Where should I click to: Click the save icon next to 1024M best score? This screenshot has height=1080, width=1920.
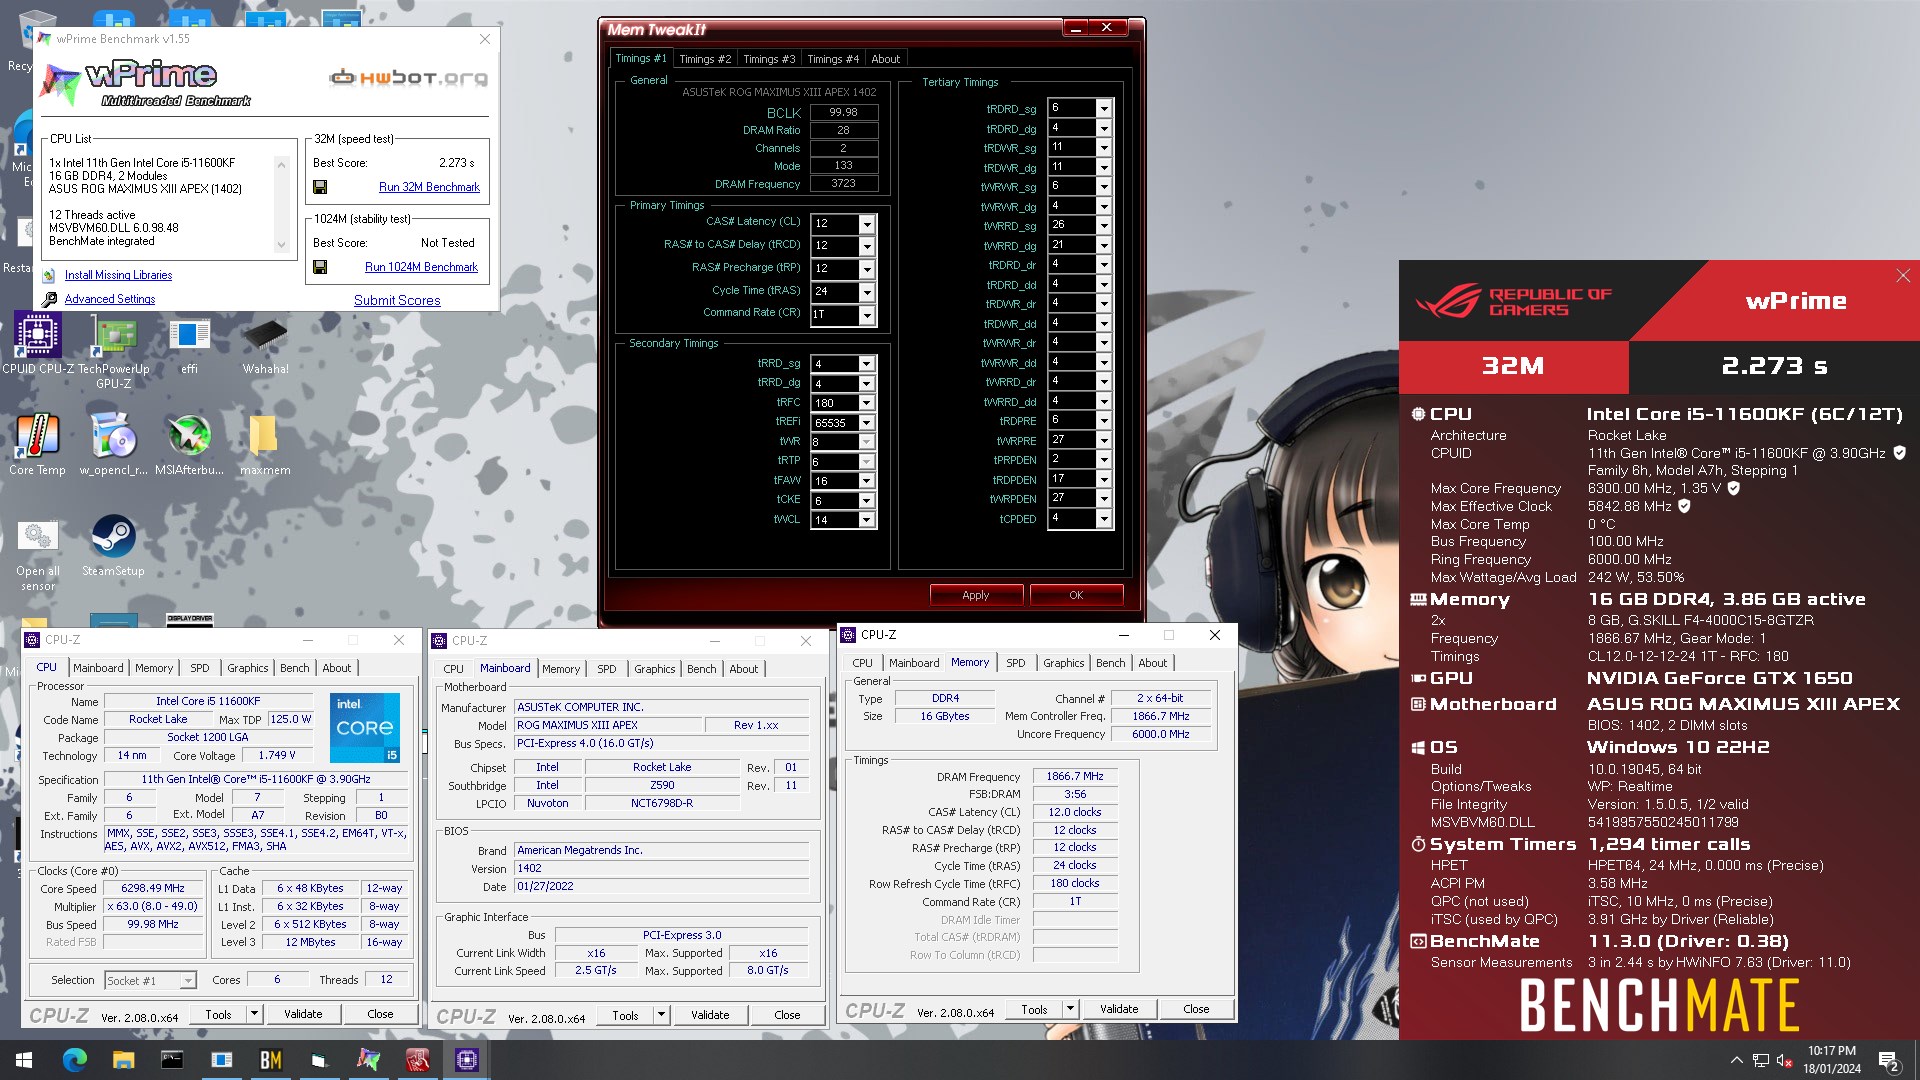click(x=320, y=267)
